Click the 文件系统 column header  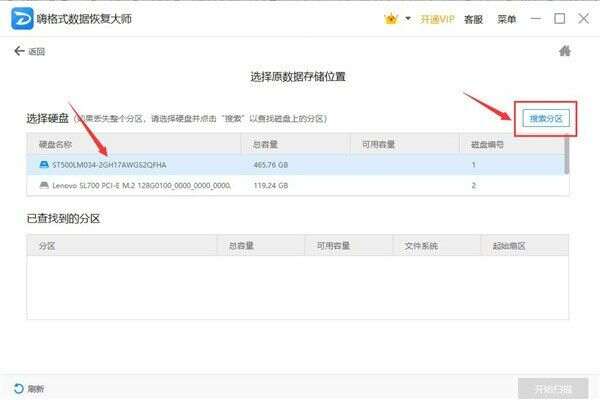[420, 244]
